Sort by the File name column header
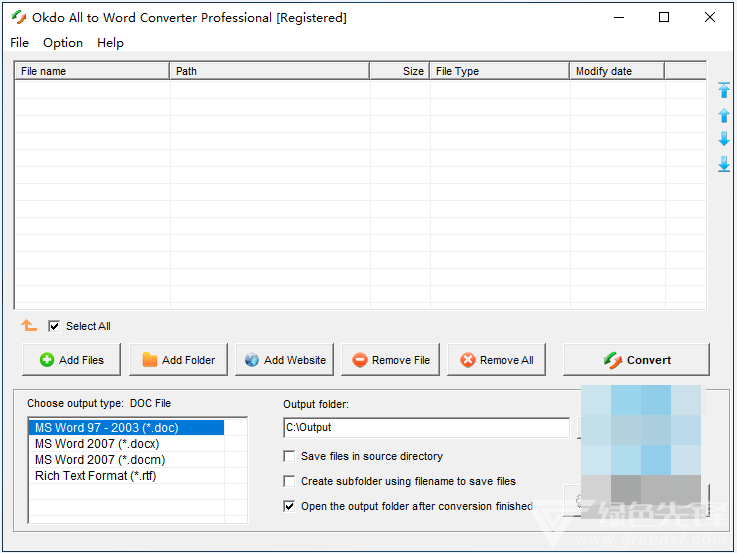This screenshot has height=553, width=737. (92, 71)
